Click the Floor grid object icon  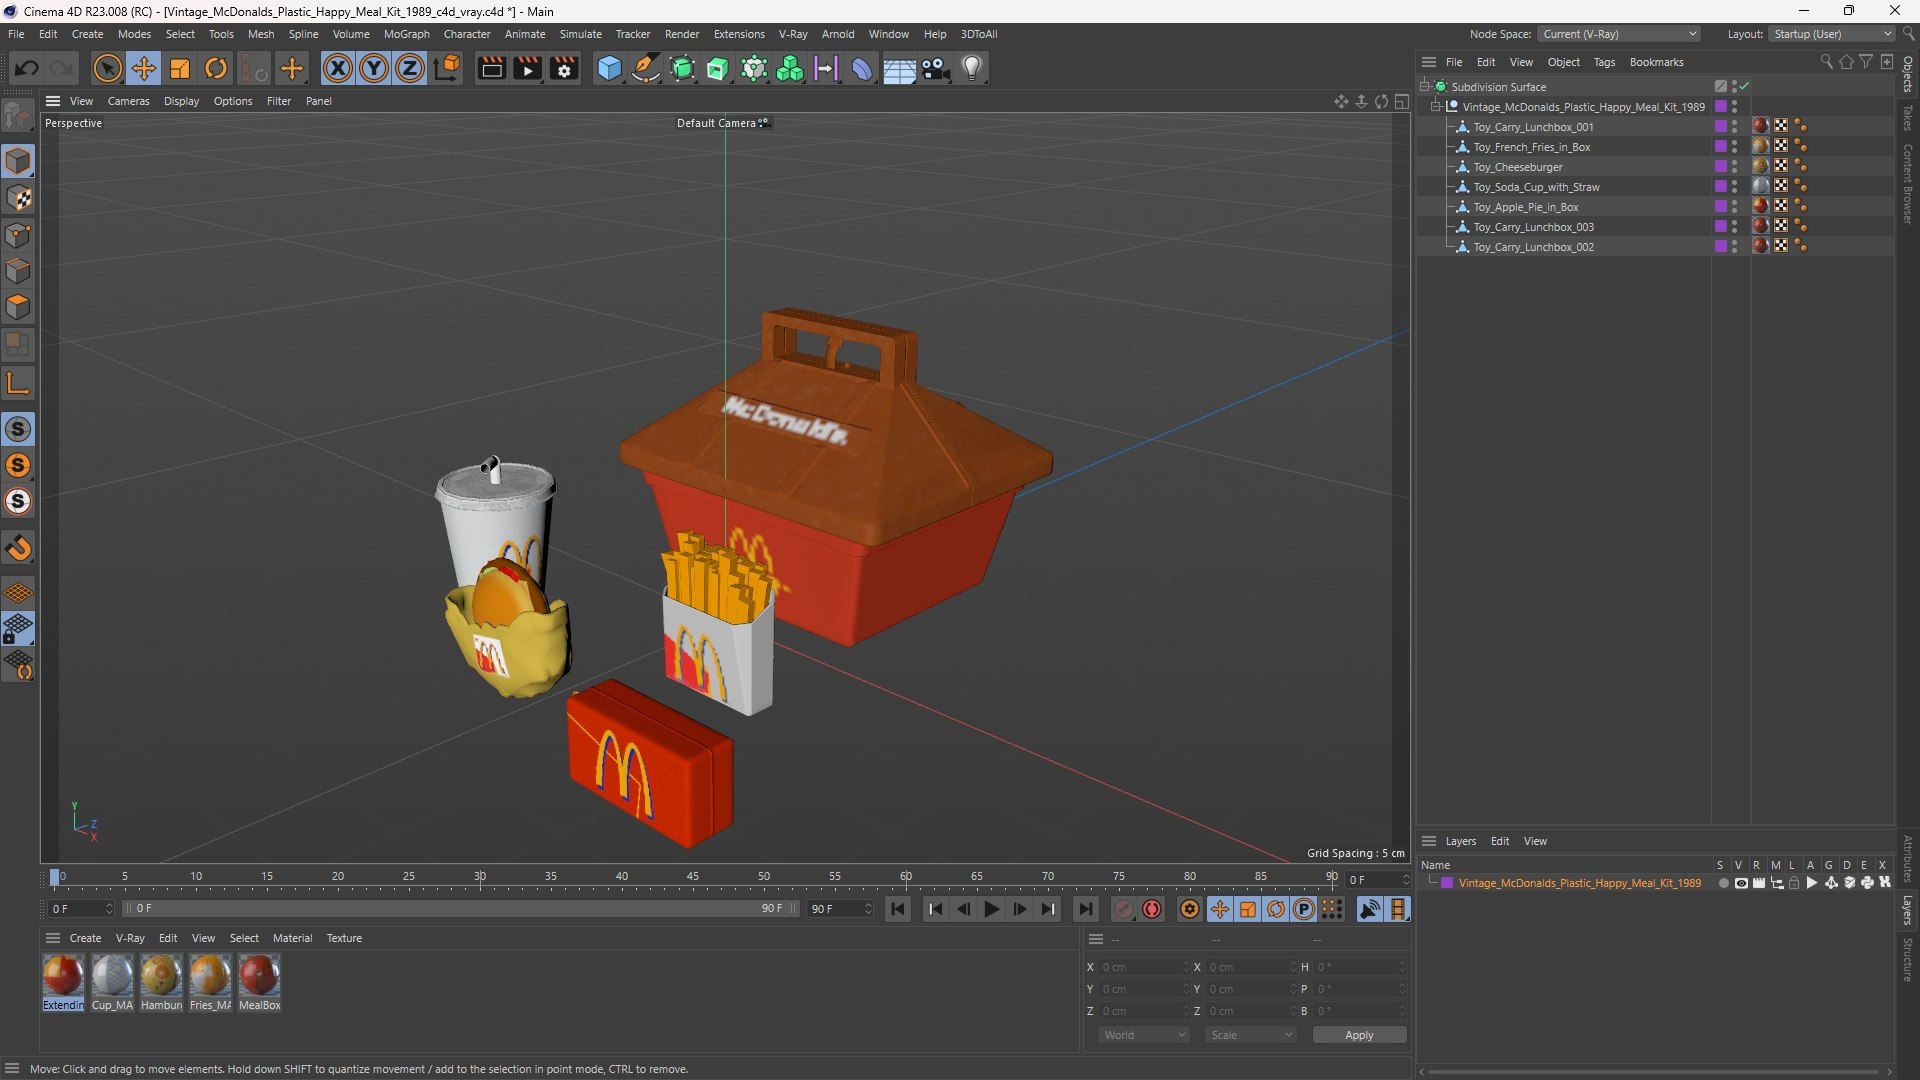pyautogui.click(x=898, y=68)
